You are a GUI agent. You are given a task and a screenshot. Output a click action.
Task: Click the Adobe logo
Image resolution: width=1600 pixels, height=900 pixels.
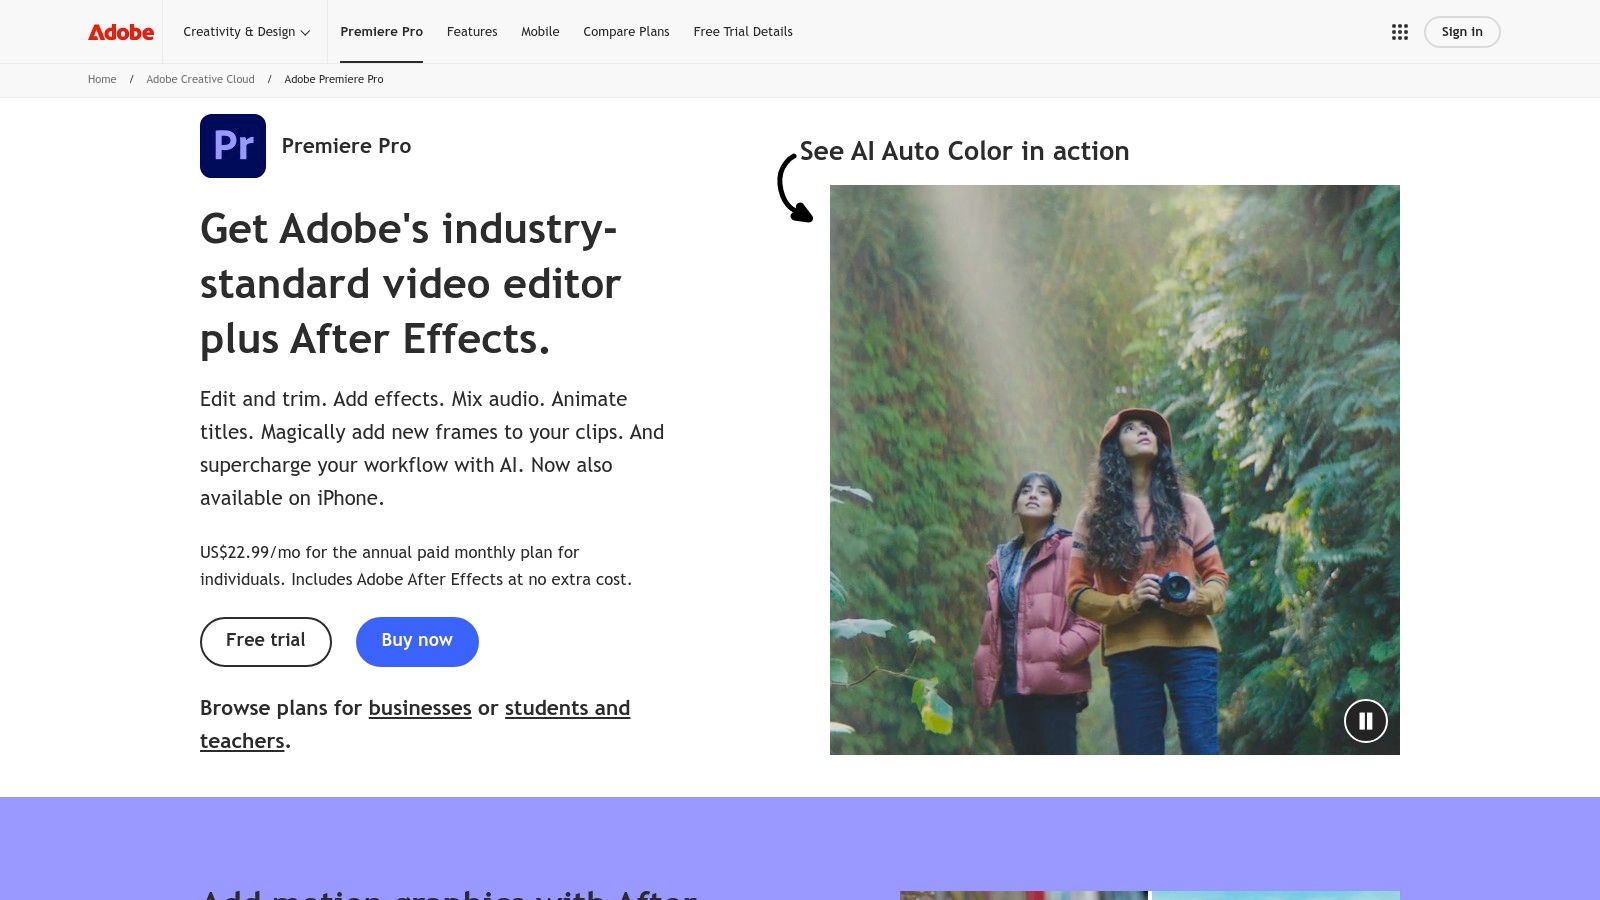121,32
